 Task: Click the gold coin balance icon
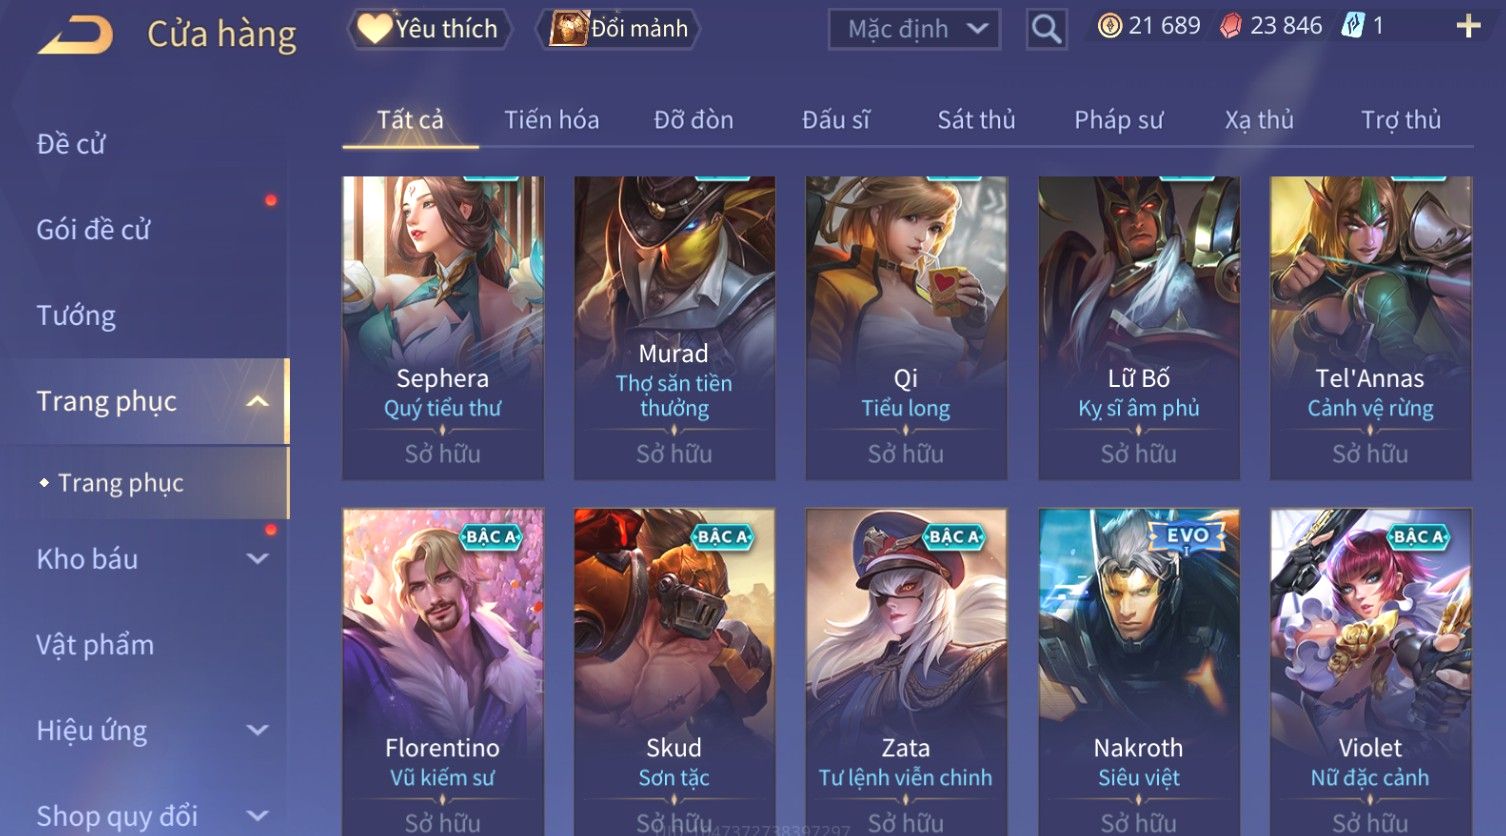tap(1109, 26)
